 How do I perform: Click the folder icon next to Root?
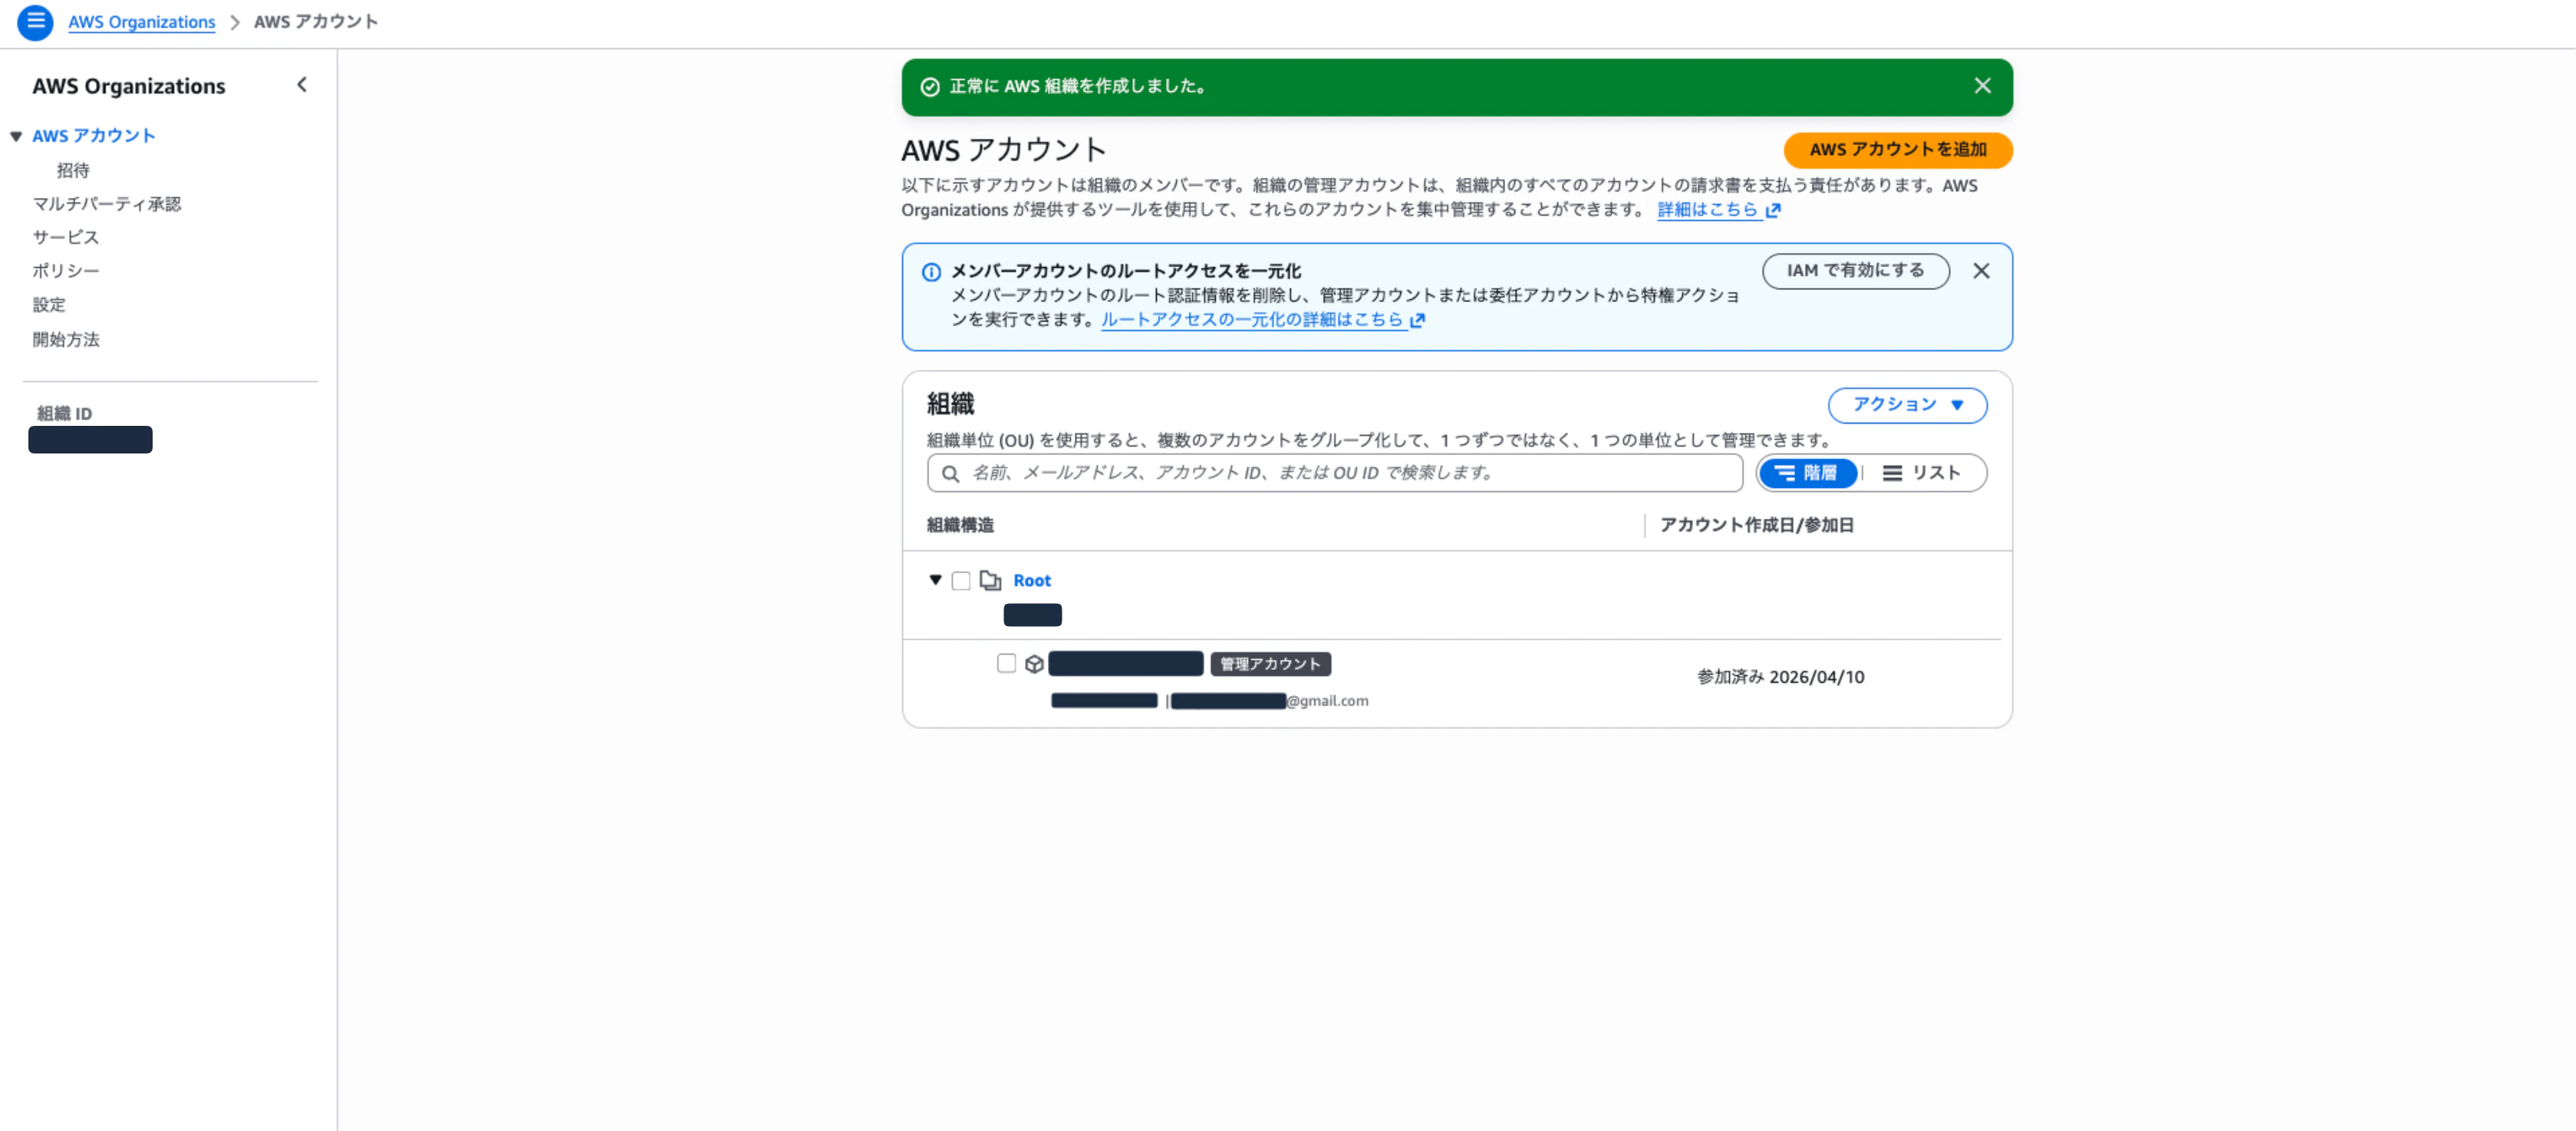992,580
